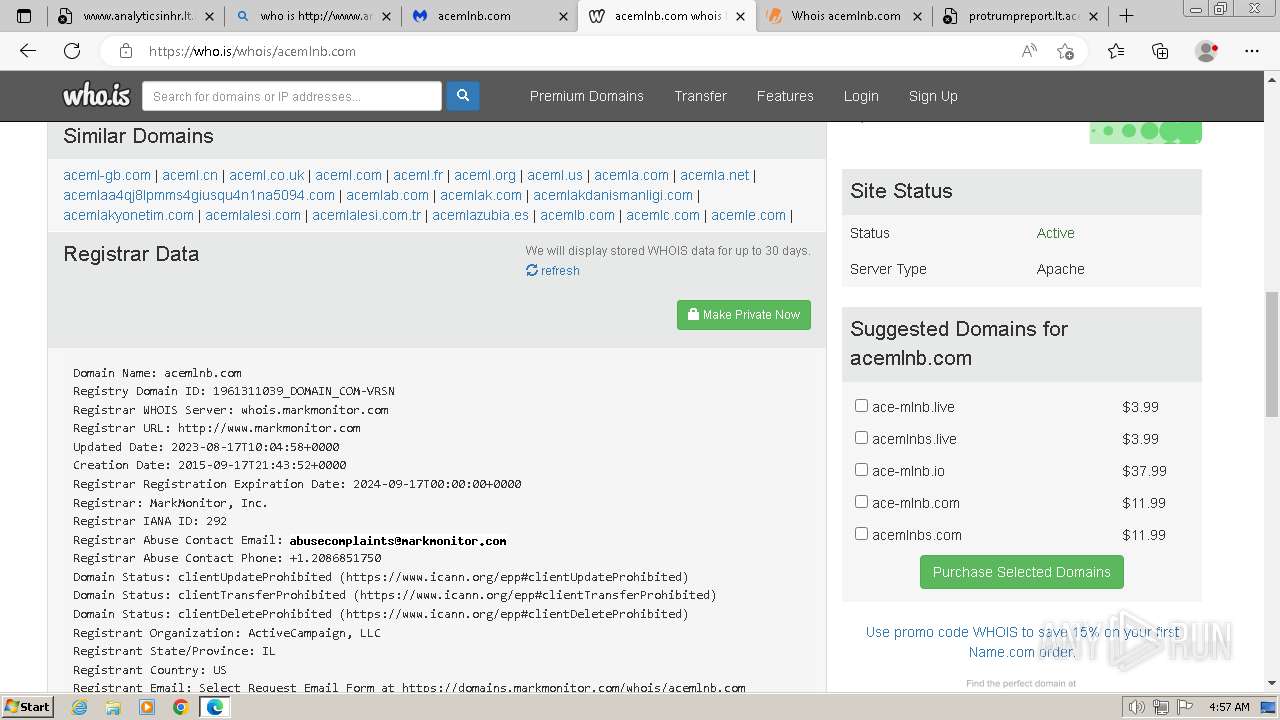Open a new tab with plus button
Screen dimensions: 1280x720
1126,16
